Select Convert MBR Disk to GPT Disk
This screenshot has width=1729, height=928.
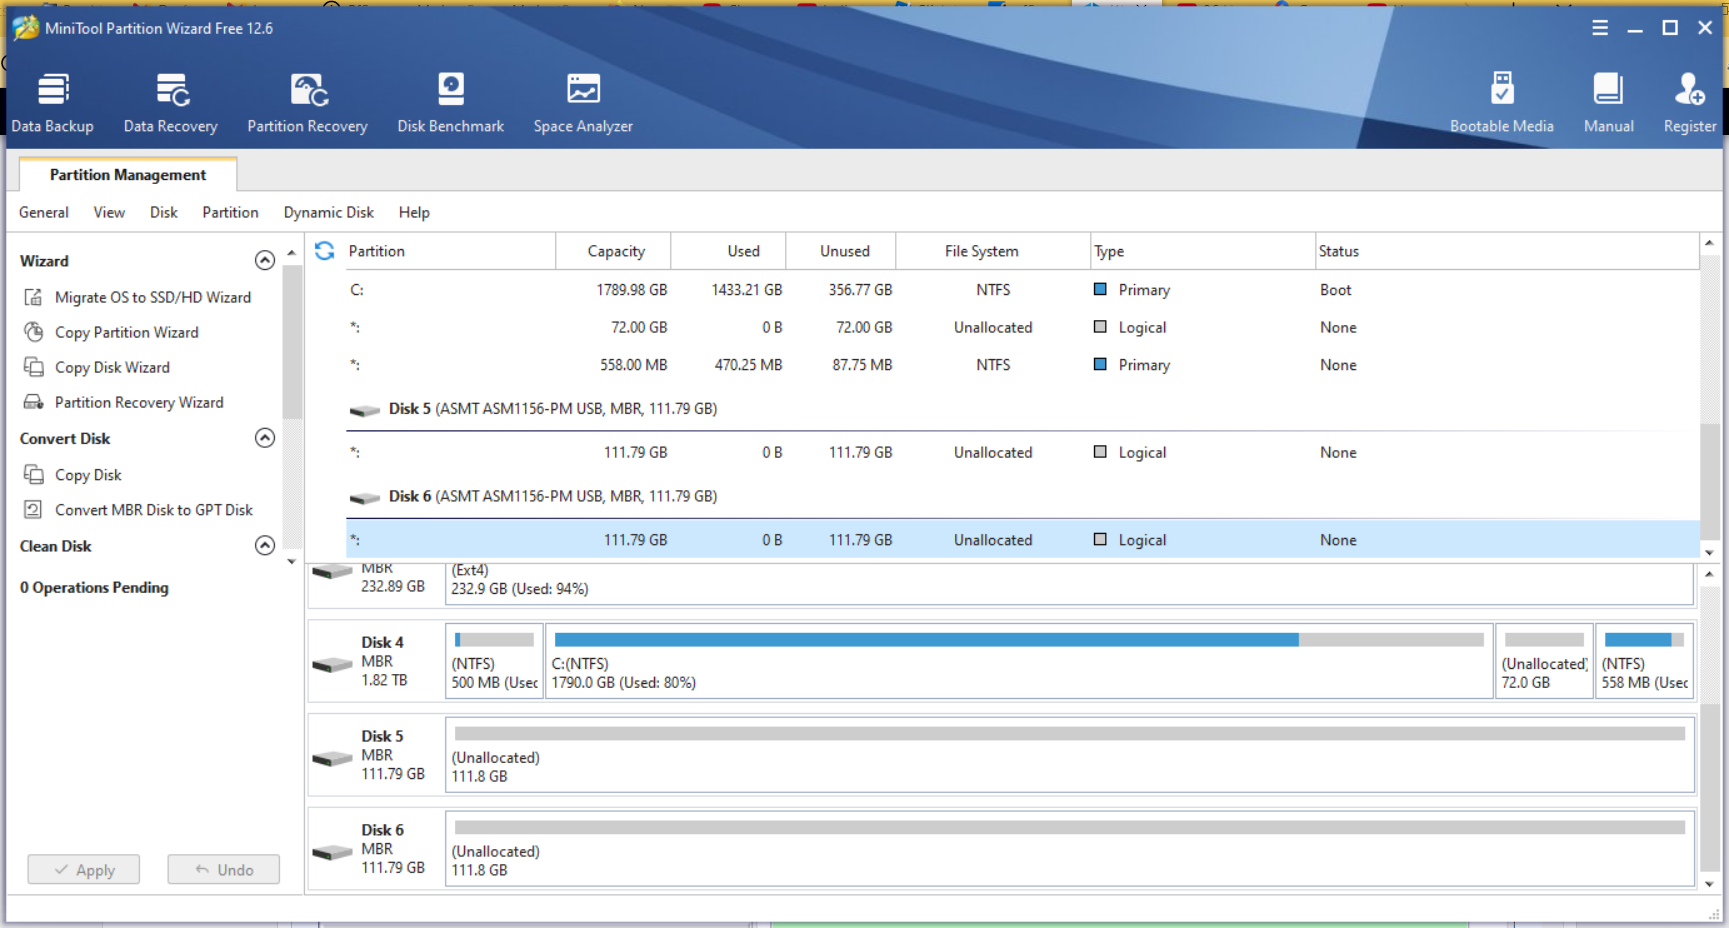[x=153, y=510]
